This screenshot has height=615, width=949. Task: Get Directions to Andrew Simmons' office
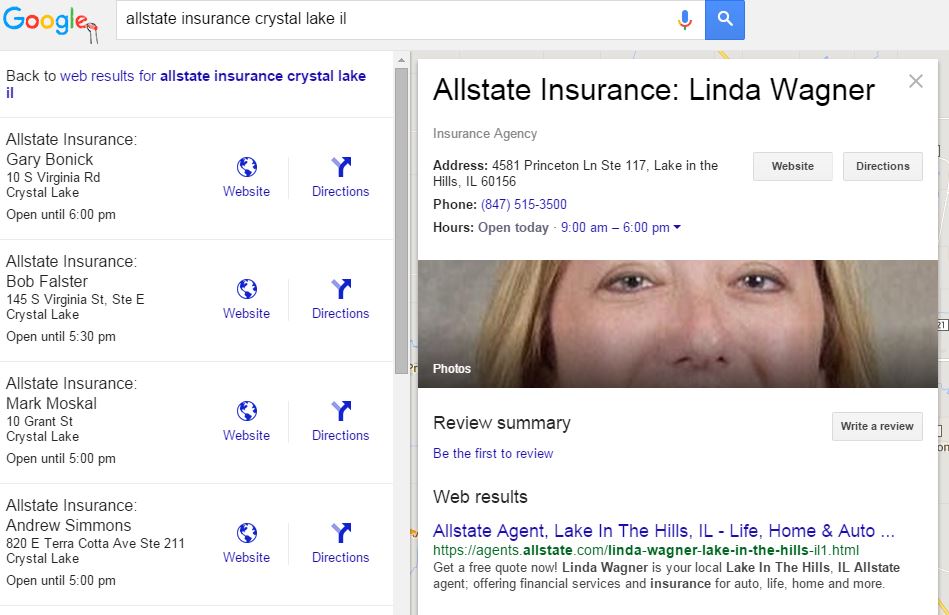pyautogui.click(x=340, y=534)
